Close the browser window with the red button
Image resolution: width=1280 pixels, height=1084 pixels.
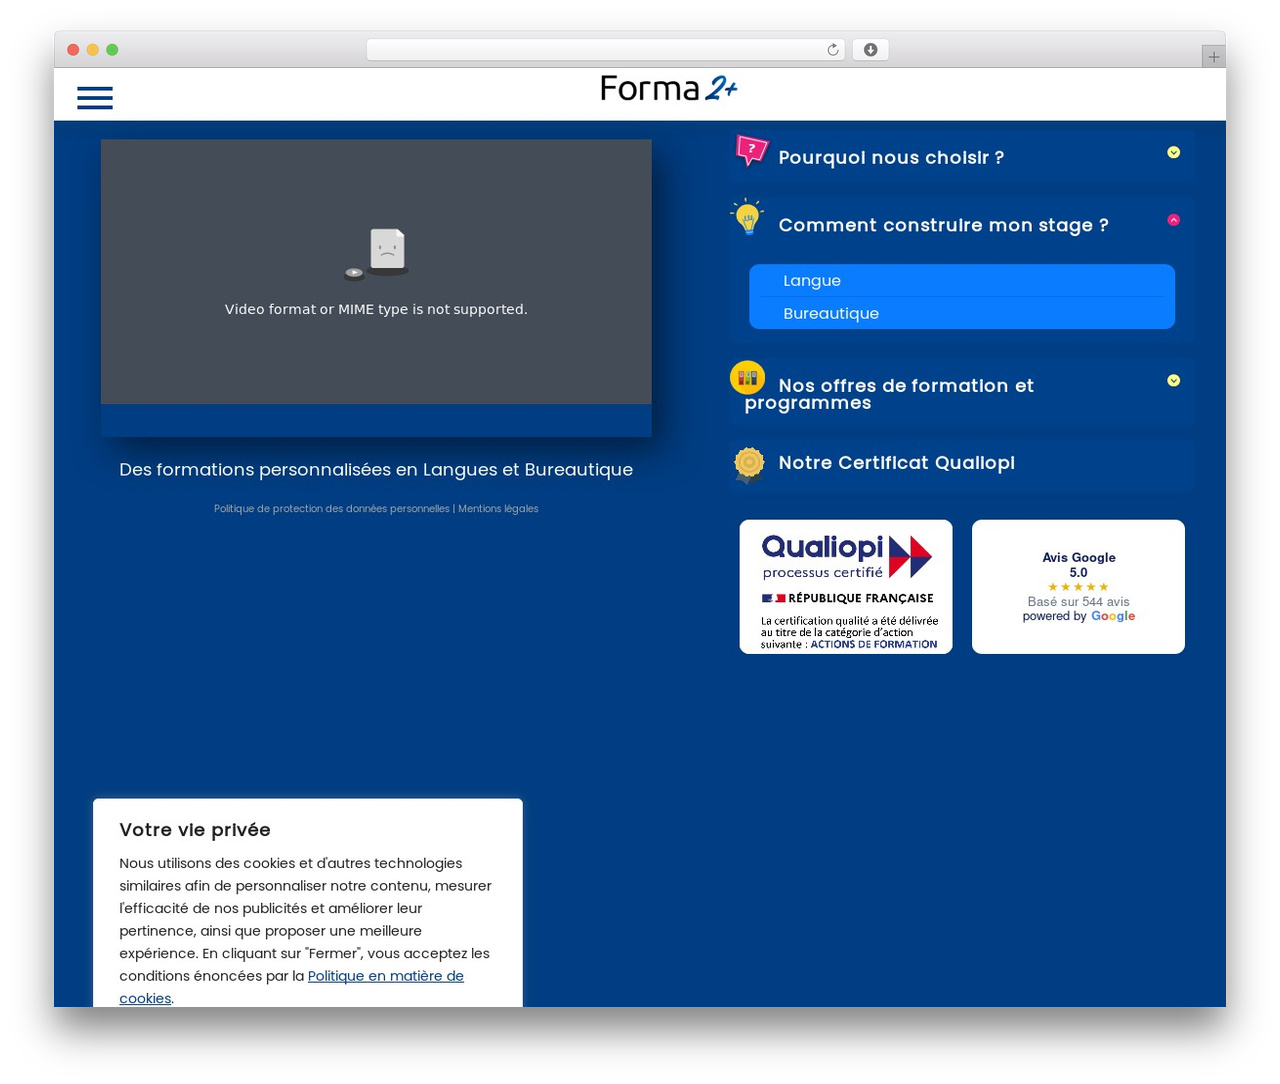click(x=73, y=50)
